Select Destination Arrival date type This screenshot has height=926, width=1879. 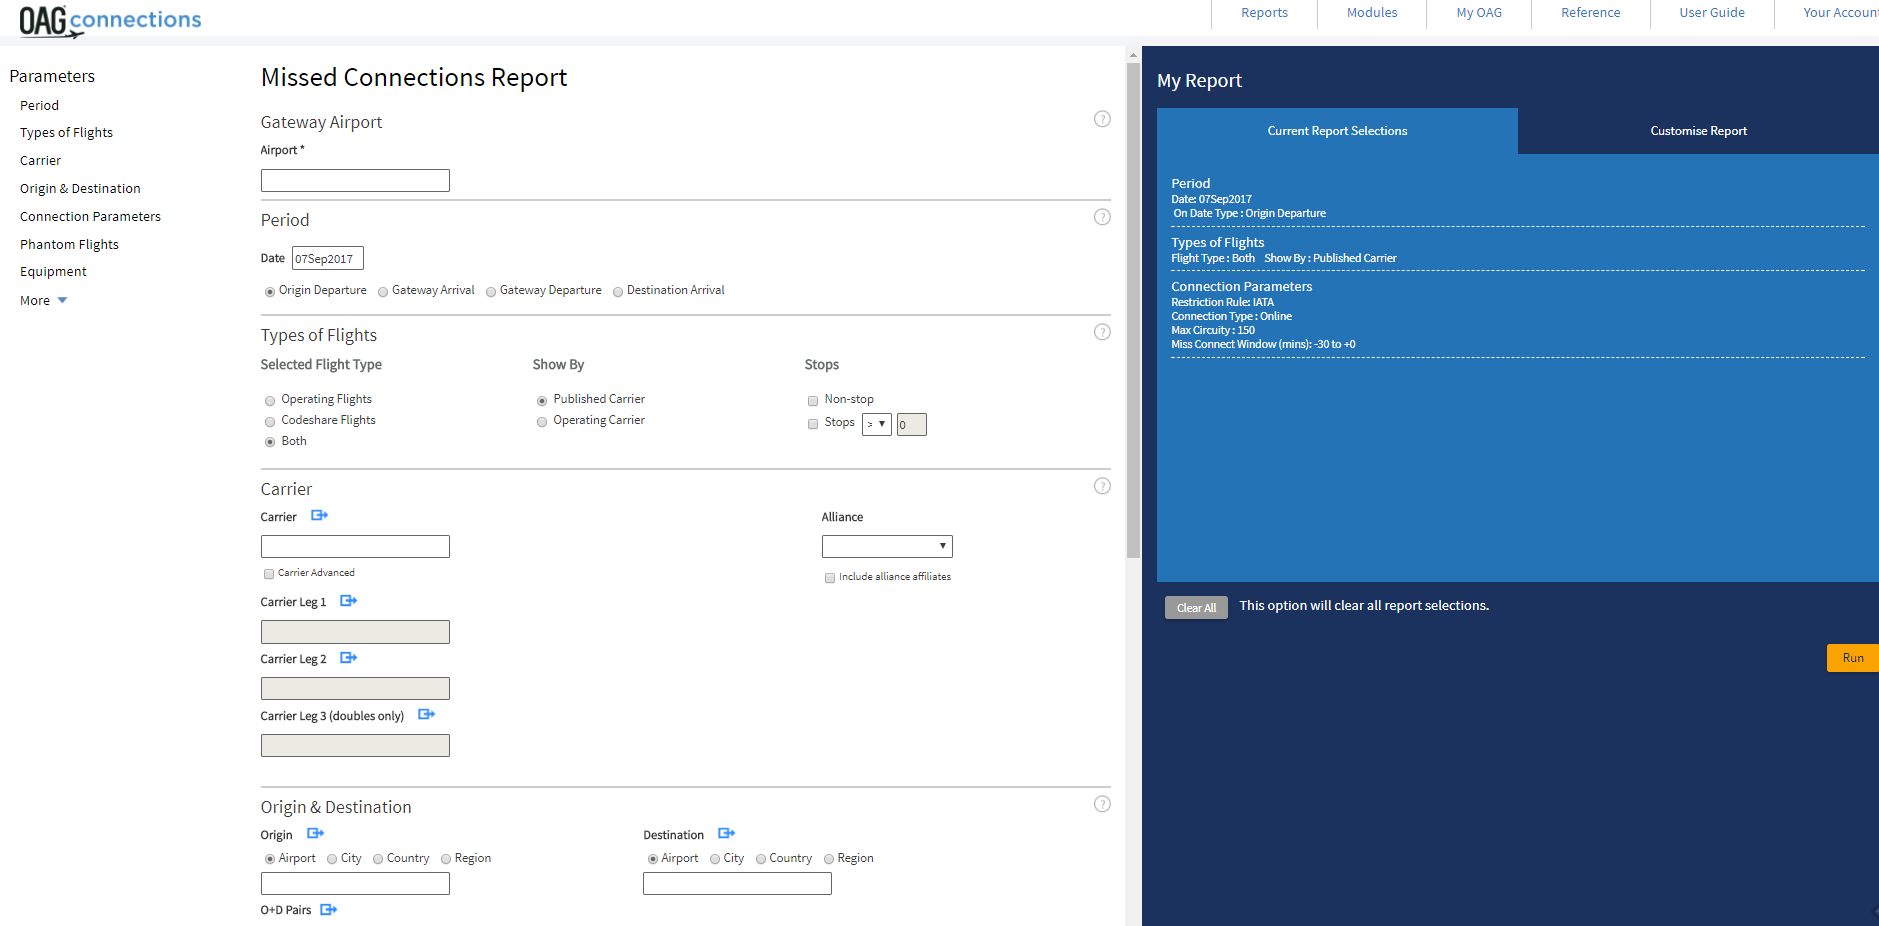(618, 292)
